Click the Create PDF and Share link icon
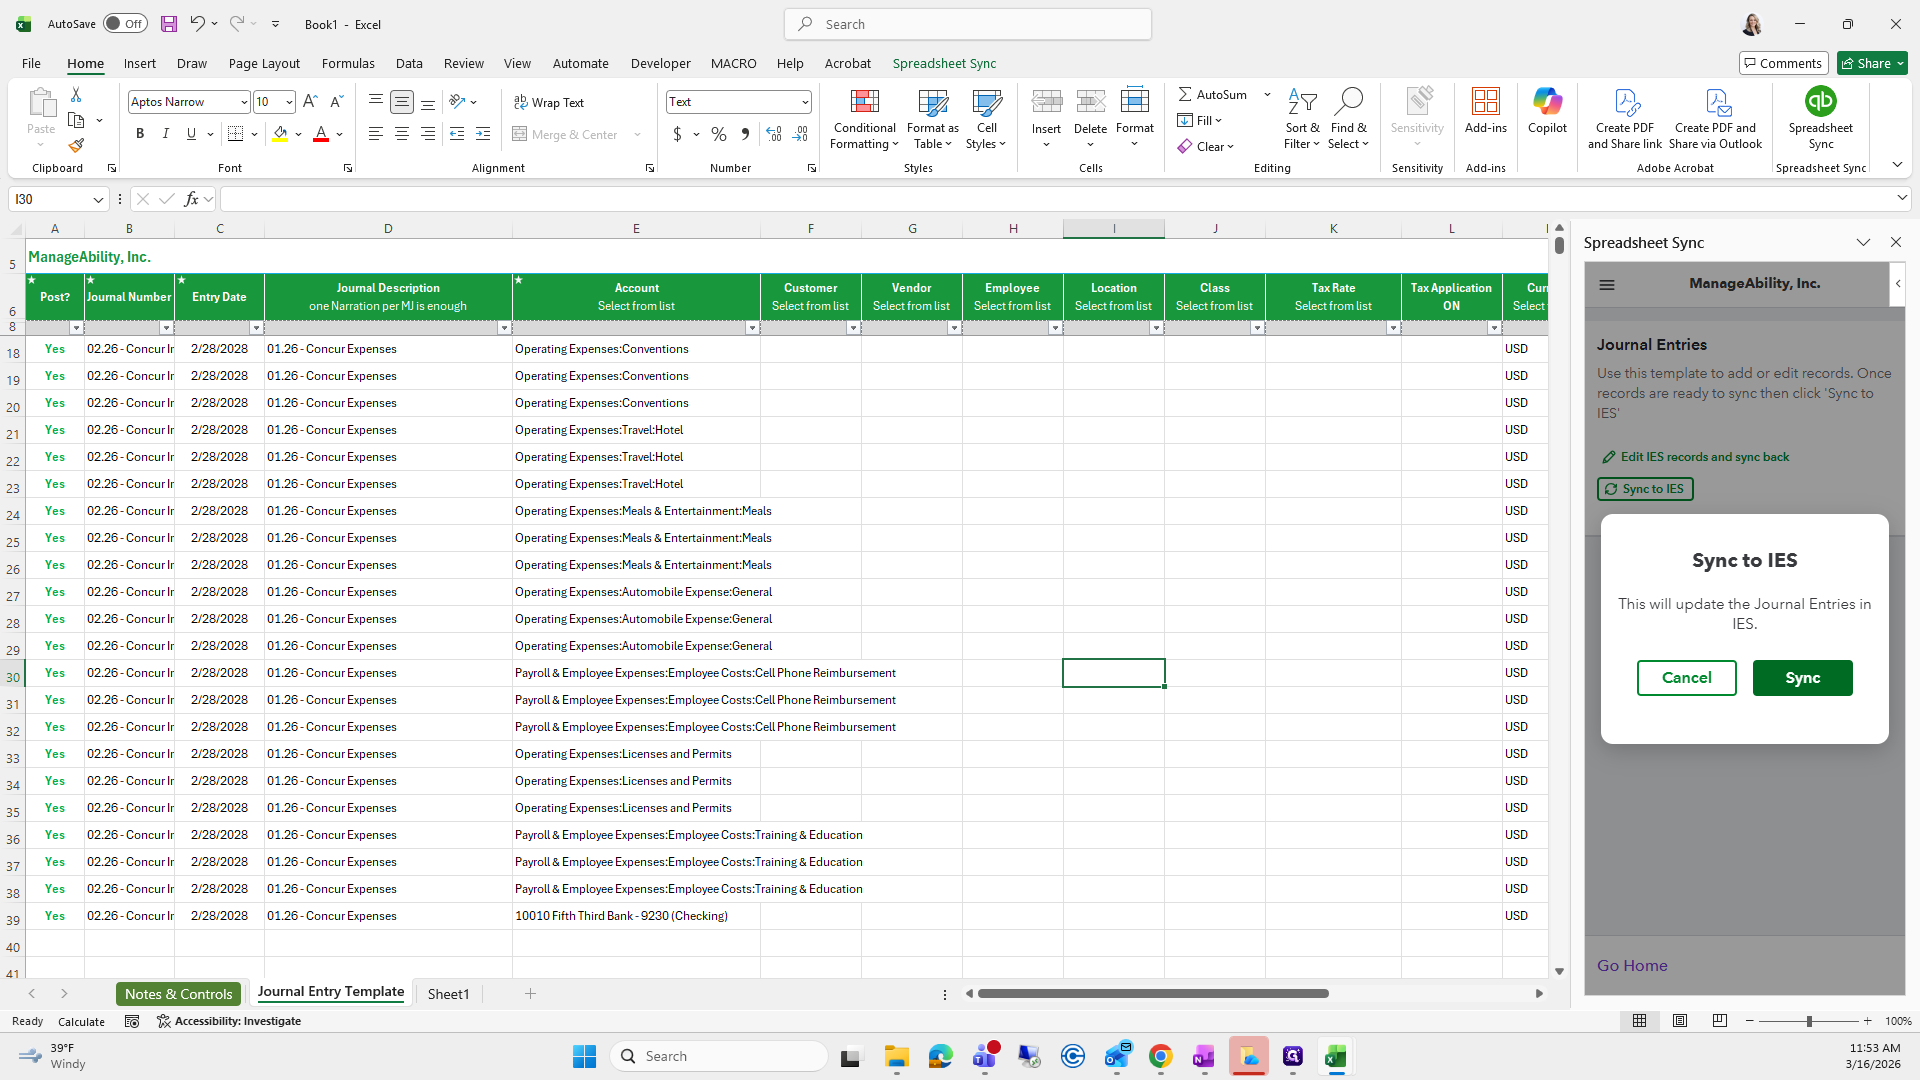The width and height of the screenshot is (1920, 1080). click(x=1625, y=102)
